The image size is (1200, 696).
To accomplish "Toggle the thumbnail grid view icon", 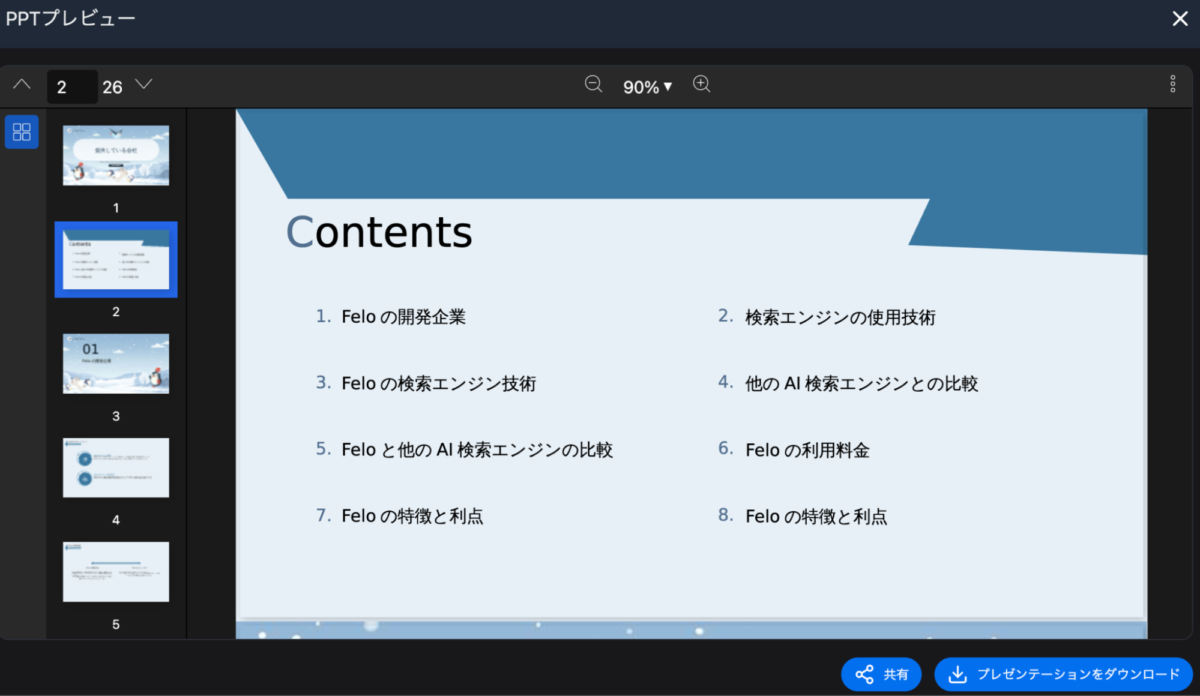I will tap(22, 132).
